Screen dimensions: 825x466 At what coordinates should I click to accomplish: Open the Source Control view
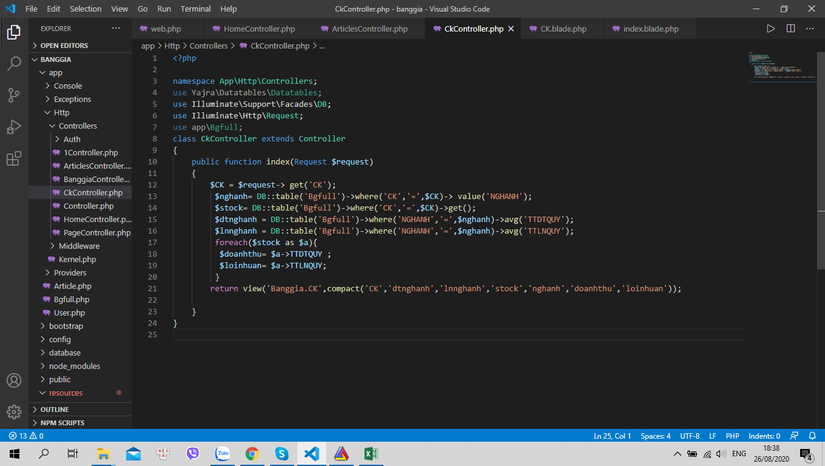pos(14,95)
